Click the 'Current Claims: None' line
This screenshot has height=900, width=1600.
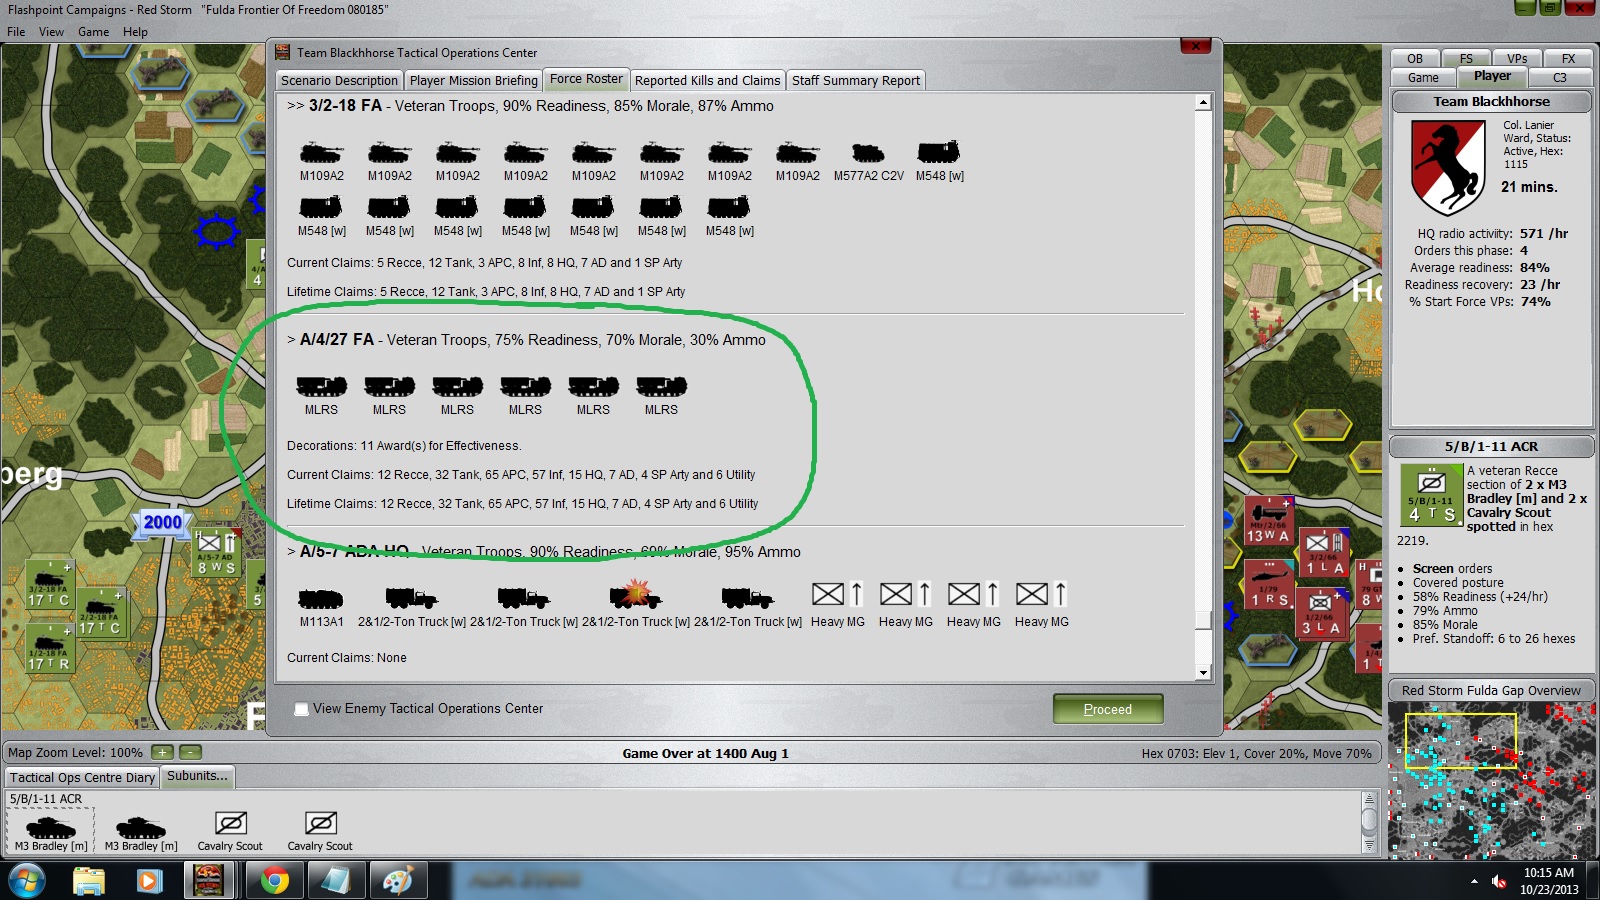point(347,658)
